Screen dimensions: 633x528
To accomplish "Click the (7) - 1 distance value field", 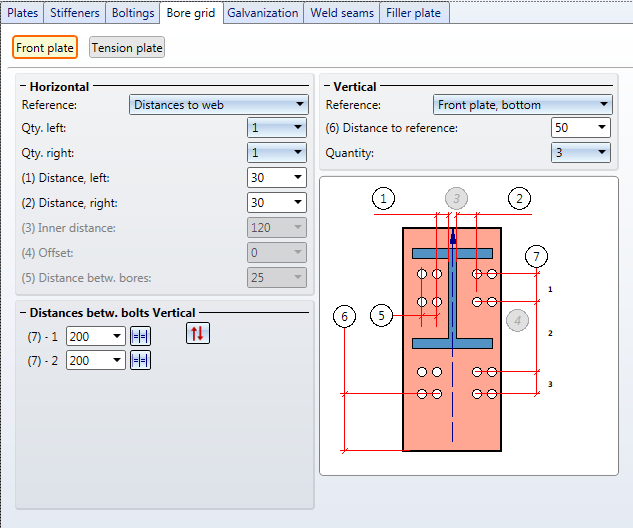I will pos(88,337).
